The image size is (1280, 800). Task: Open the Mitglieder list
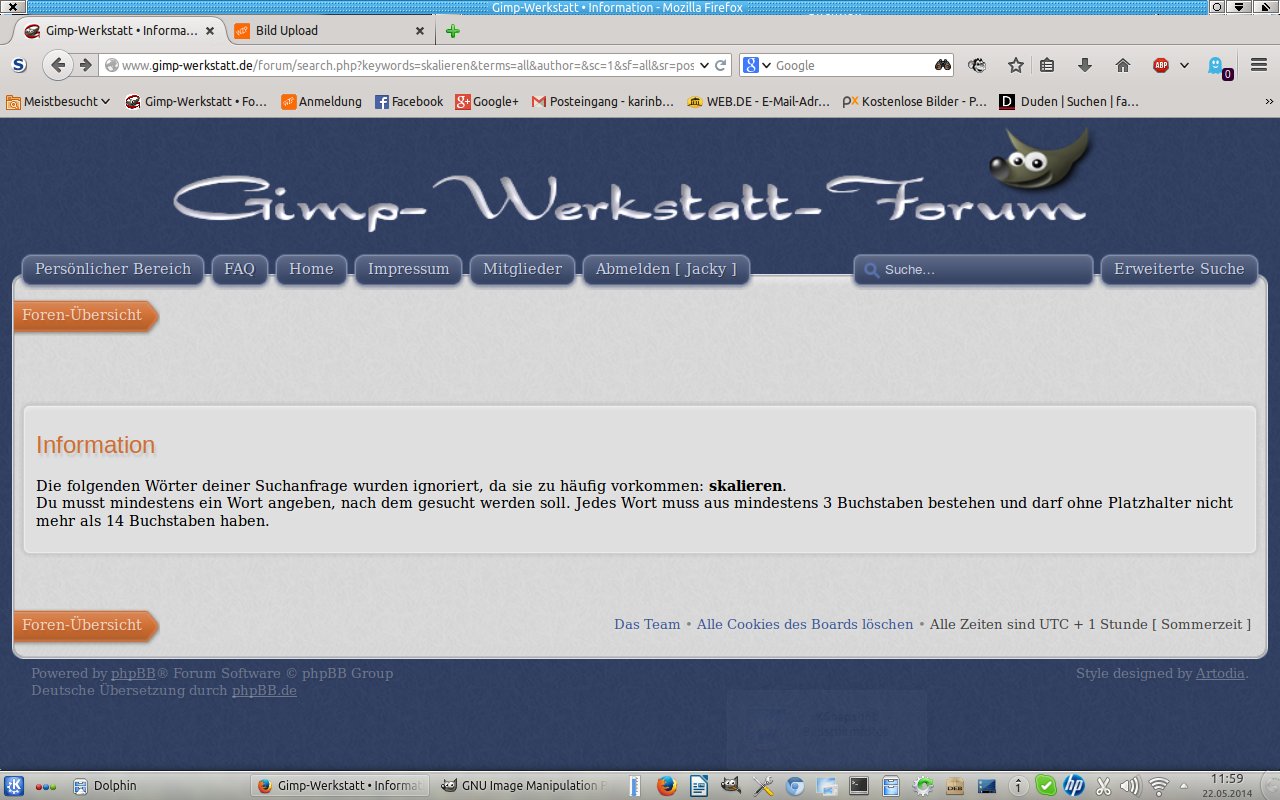pos(523,269)
